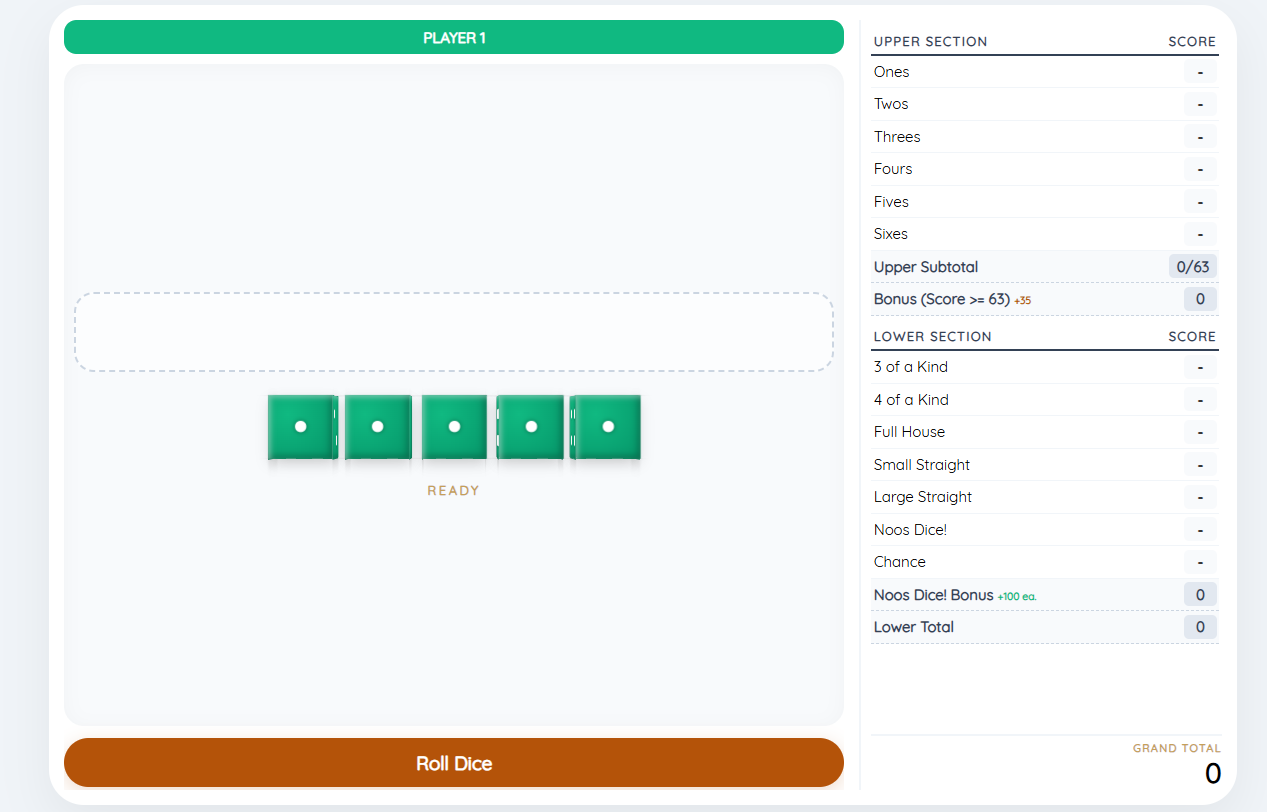This screenshot has height=812, width=1267.
Task: Score the Fives category
Action: click(1045, 202)
